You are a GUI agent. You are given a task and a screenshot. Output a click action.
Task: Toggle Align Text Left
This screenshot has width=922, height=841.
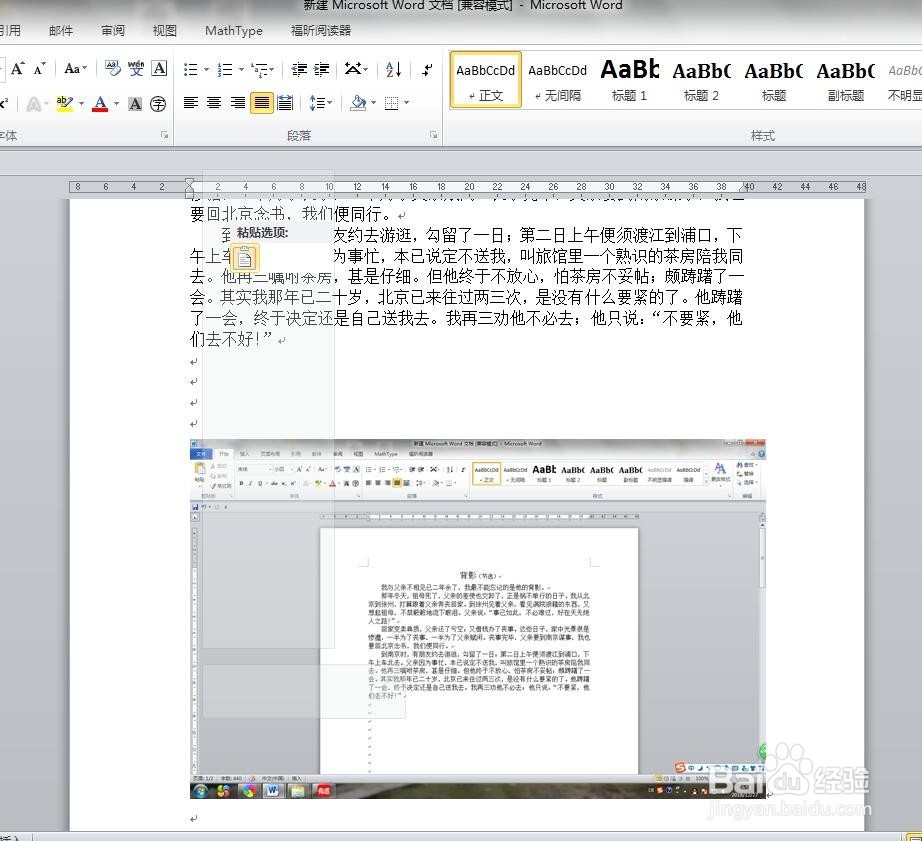(x=191, y=104)
